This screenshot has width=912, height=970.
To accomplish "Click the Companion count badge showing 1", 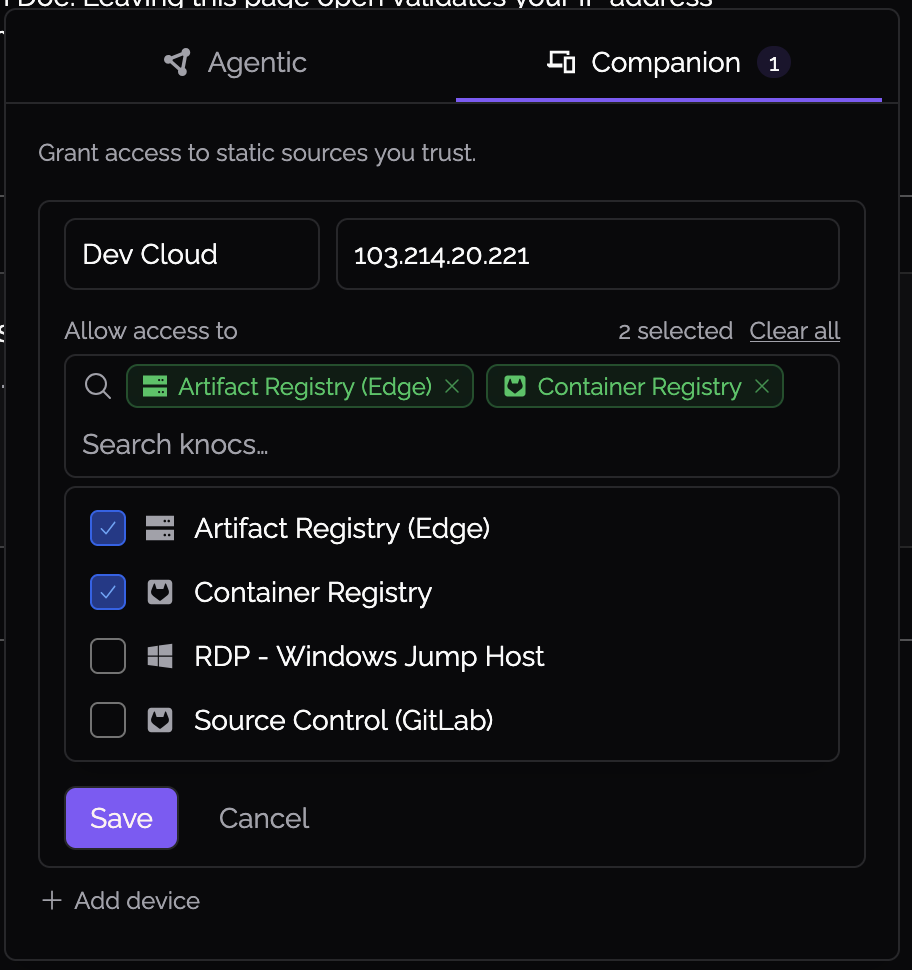I will tap(773, 63).
